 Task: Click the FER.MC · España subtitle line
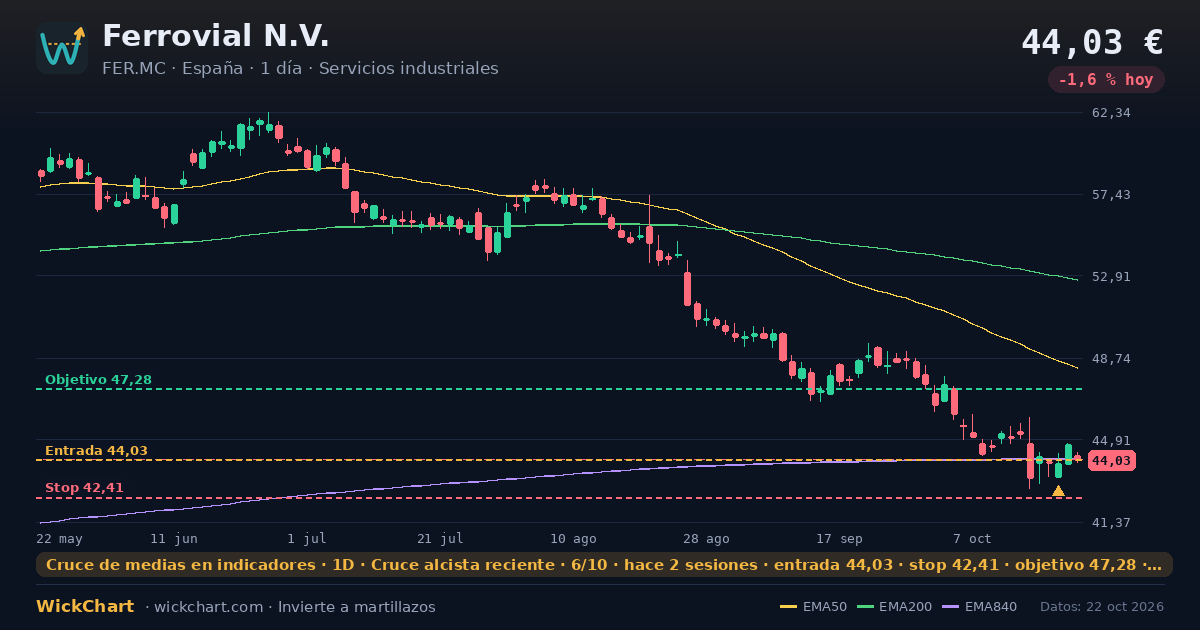point(300,69)
